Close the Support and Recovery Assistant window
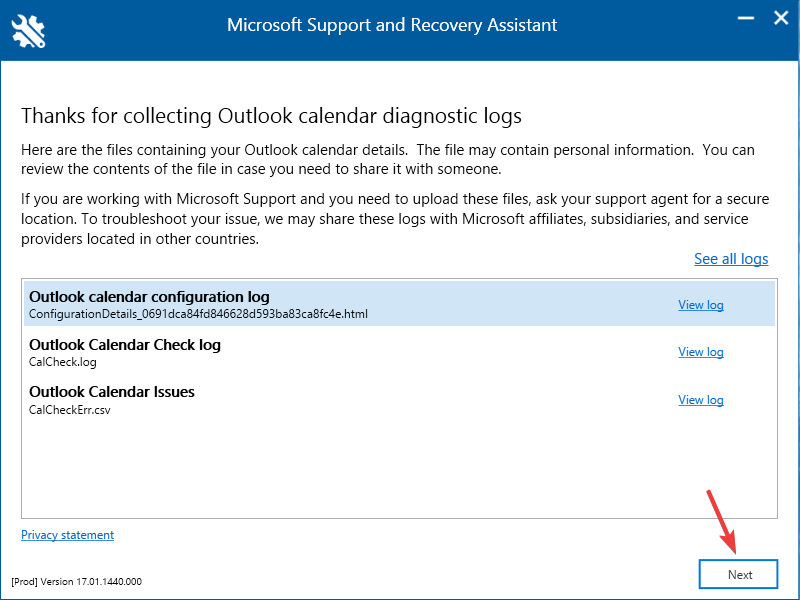 pyautogui.click(x=781, y=18)
